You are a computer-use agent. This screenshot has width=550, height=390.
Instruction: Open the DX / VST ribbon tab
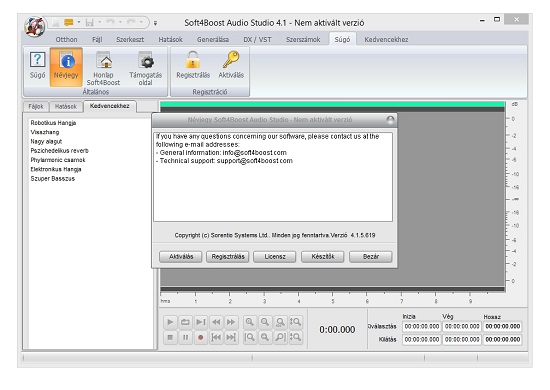tap(257, 40)
